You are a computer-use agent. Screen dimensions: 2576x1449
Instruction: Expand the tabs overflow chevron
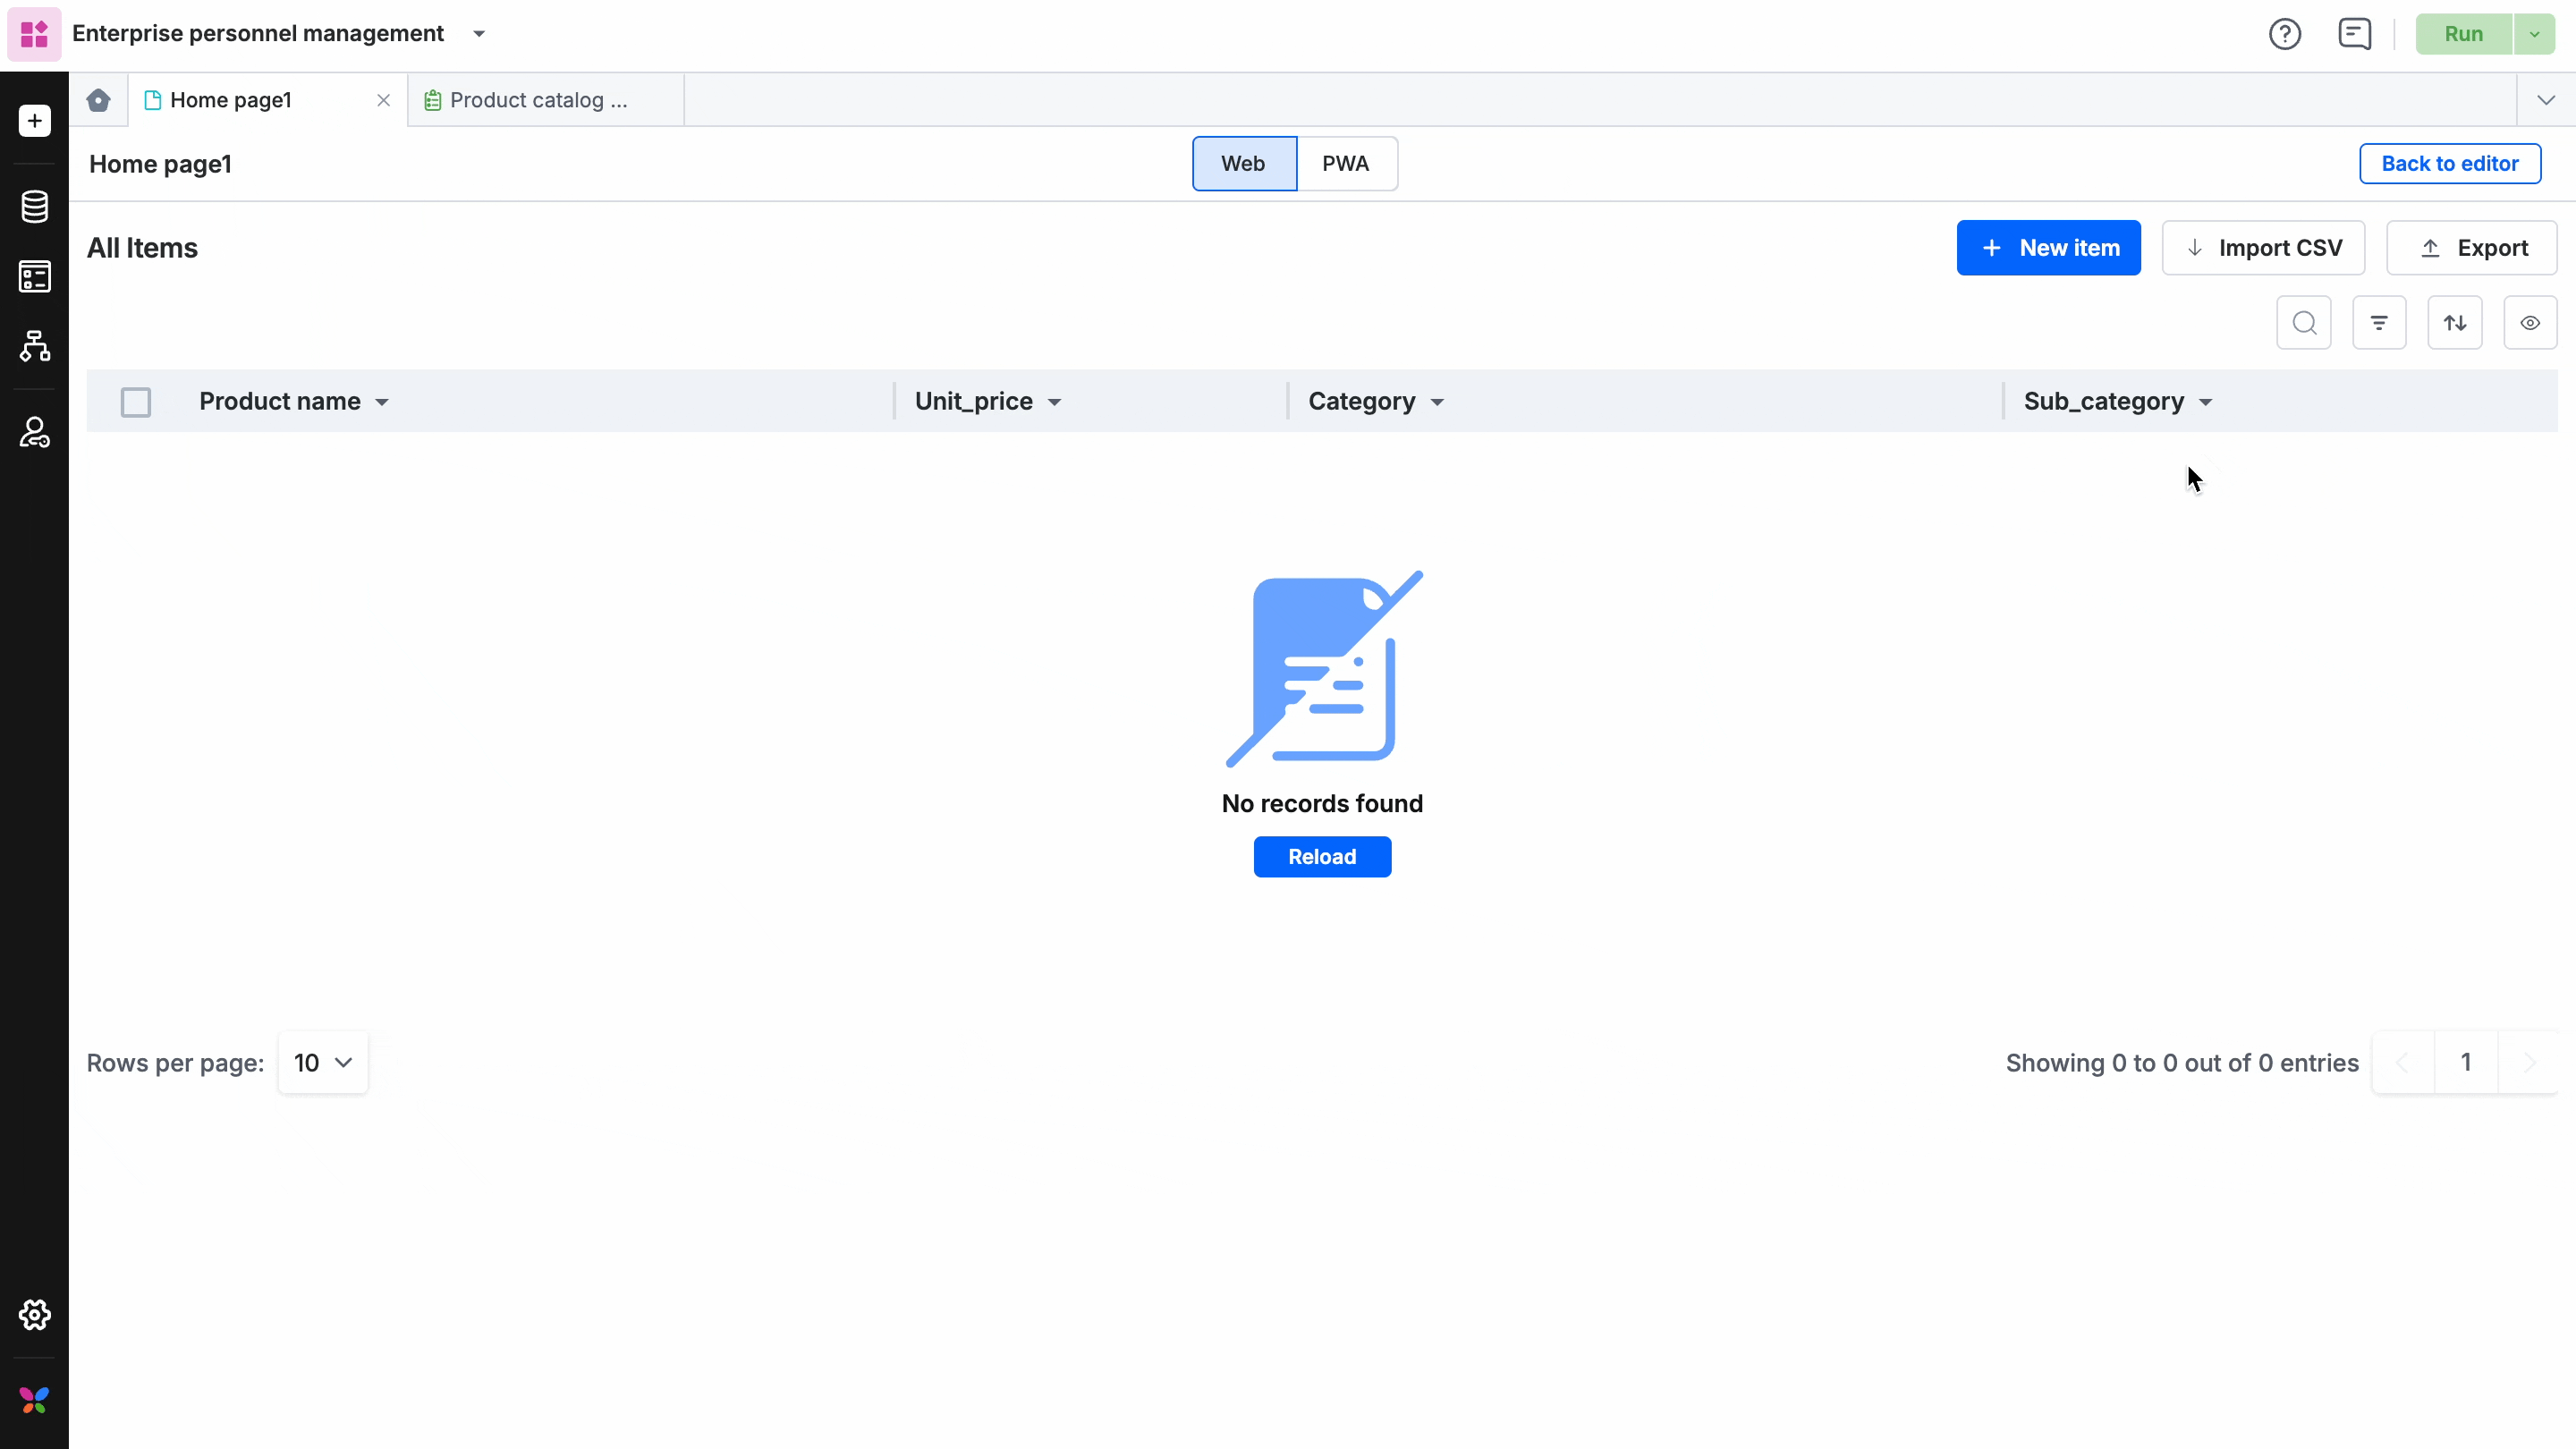[2546, 100]
